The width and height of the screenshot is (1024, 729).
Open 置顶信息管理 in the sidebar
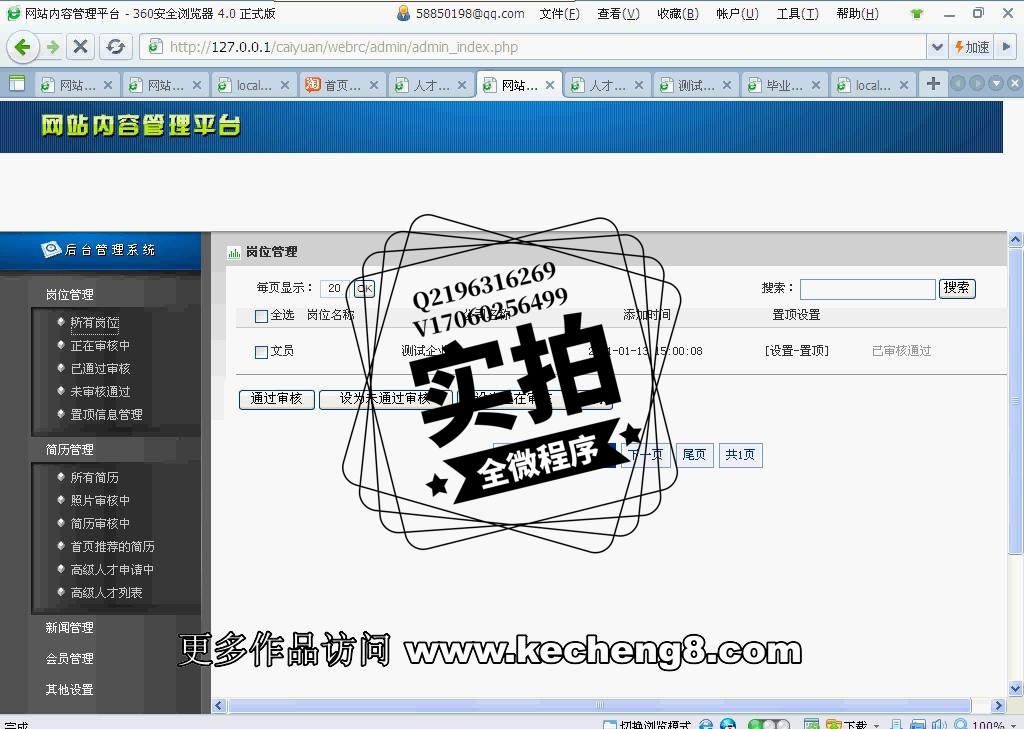[x=106, y=414]
